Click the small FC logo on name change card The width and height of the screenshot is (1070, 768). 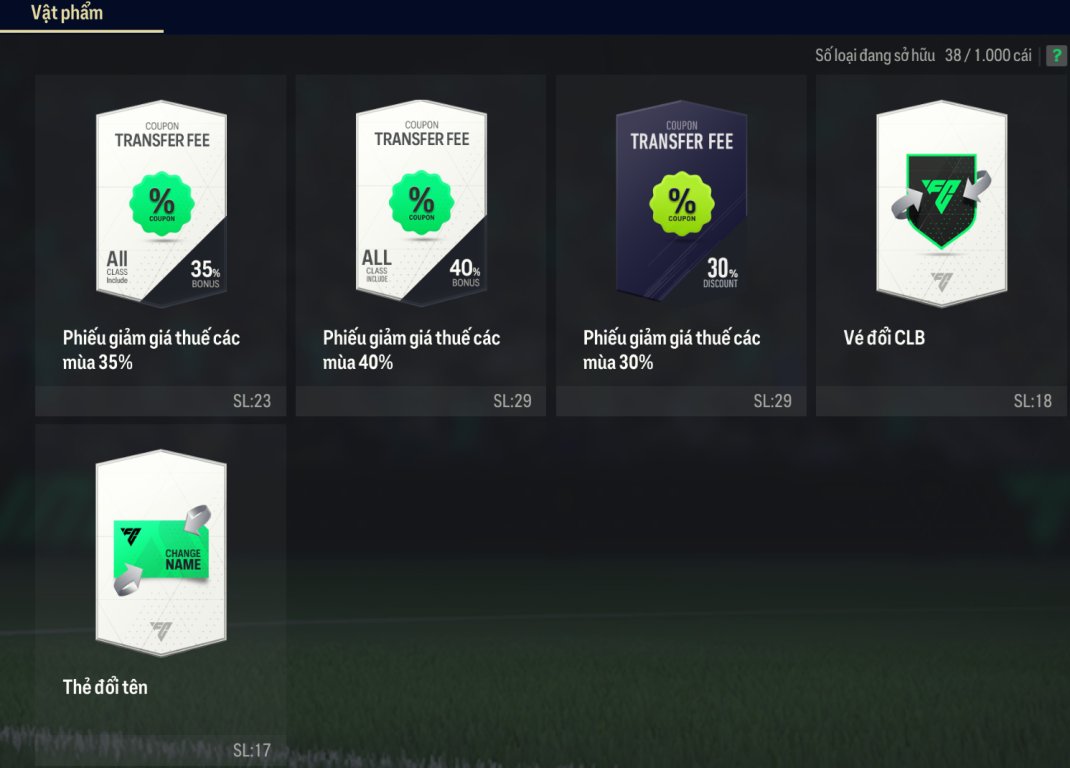pos(161,629)
